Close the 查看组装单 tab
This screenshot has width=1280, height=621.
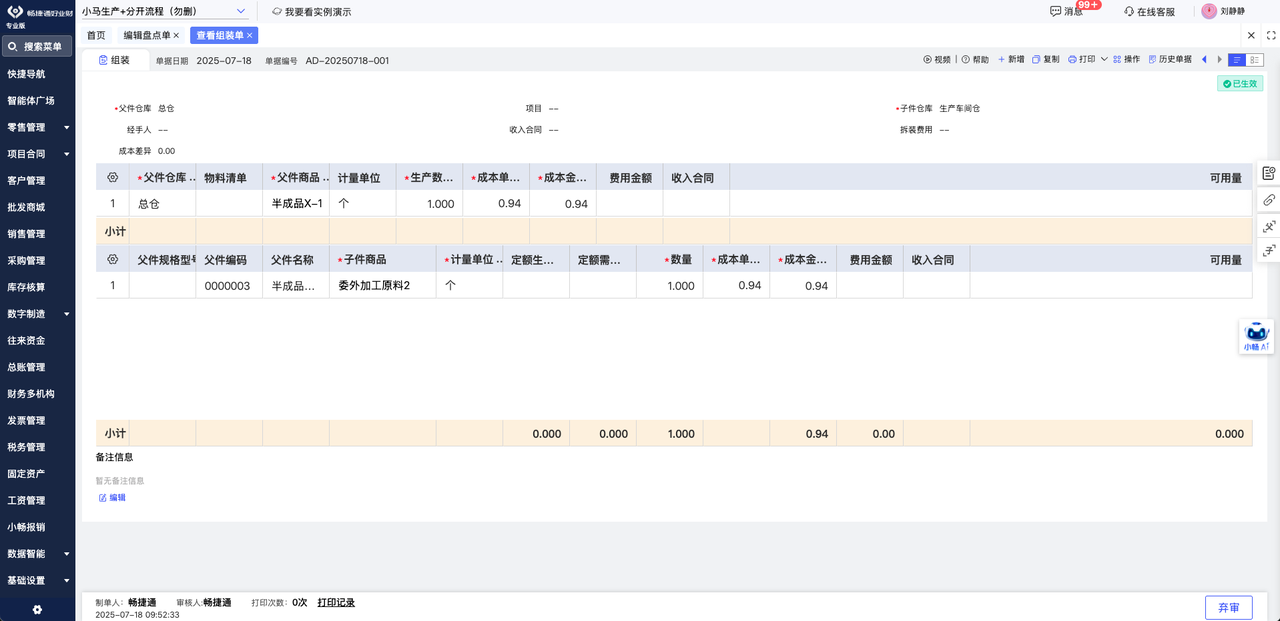pos(250,35)
